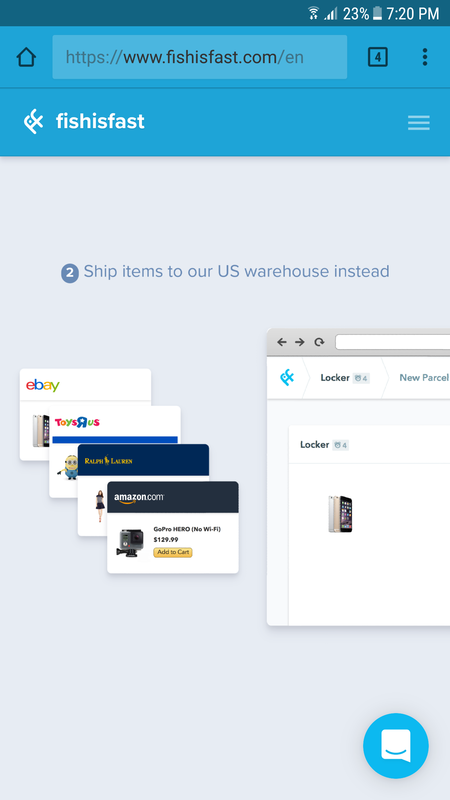
Task: Click the Add to Cart button
Action: [x=172, y=552]
